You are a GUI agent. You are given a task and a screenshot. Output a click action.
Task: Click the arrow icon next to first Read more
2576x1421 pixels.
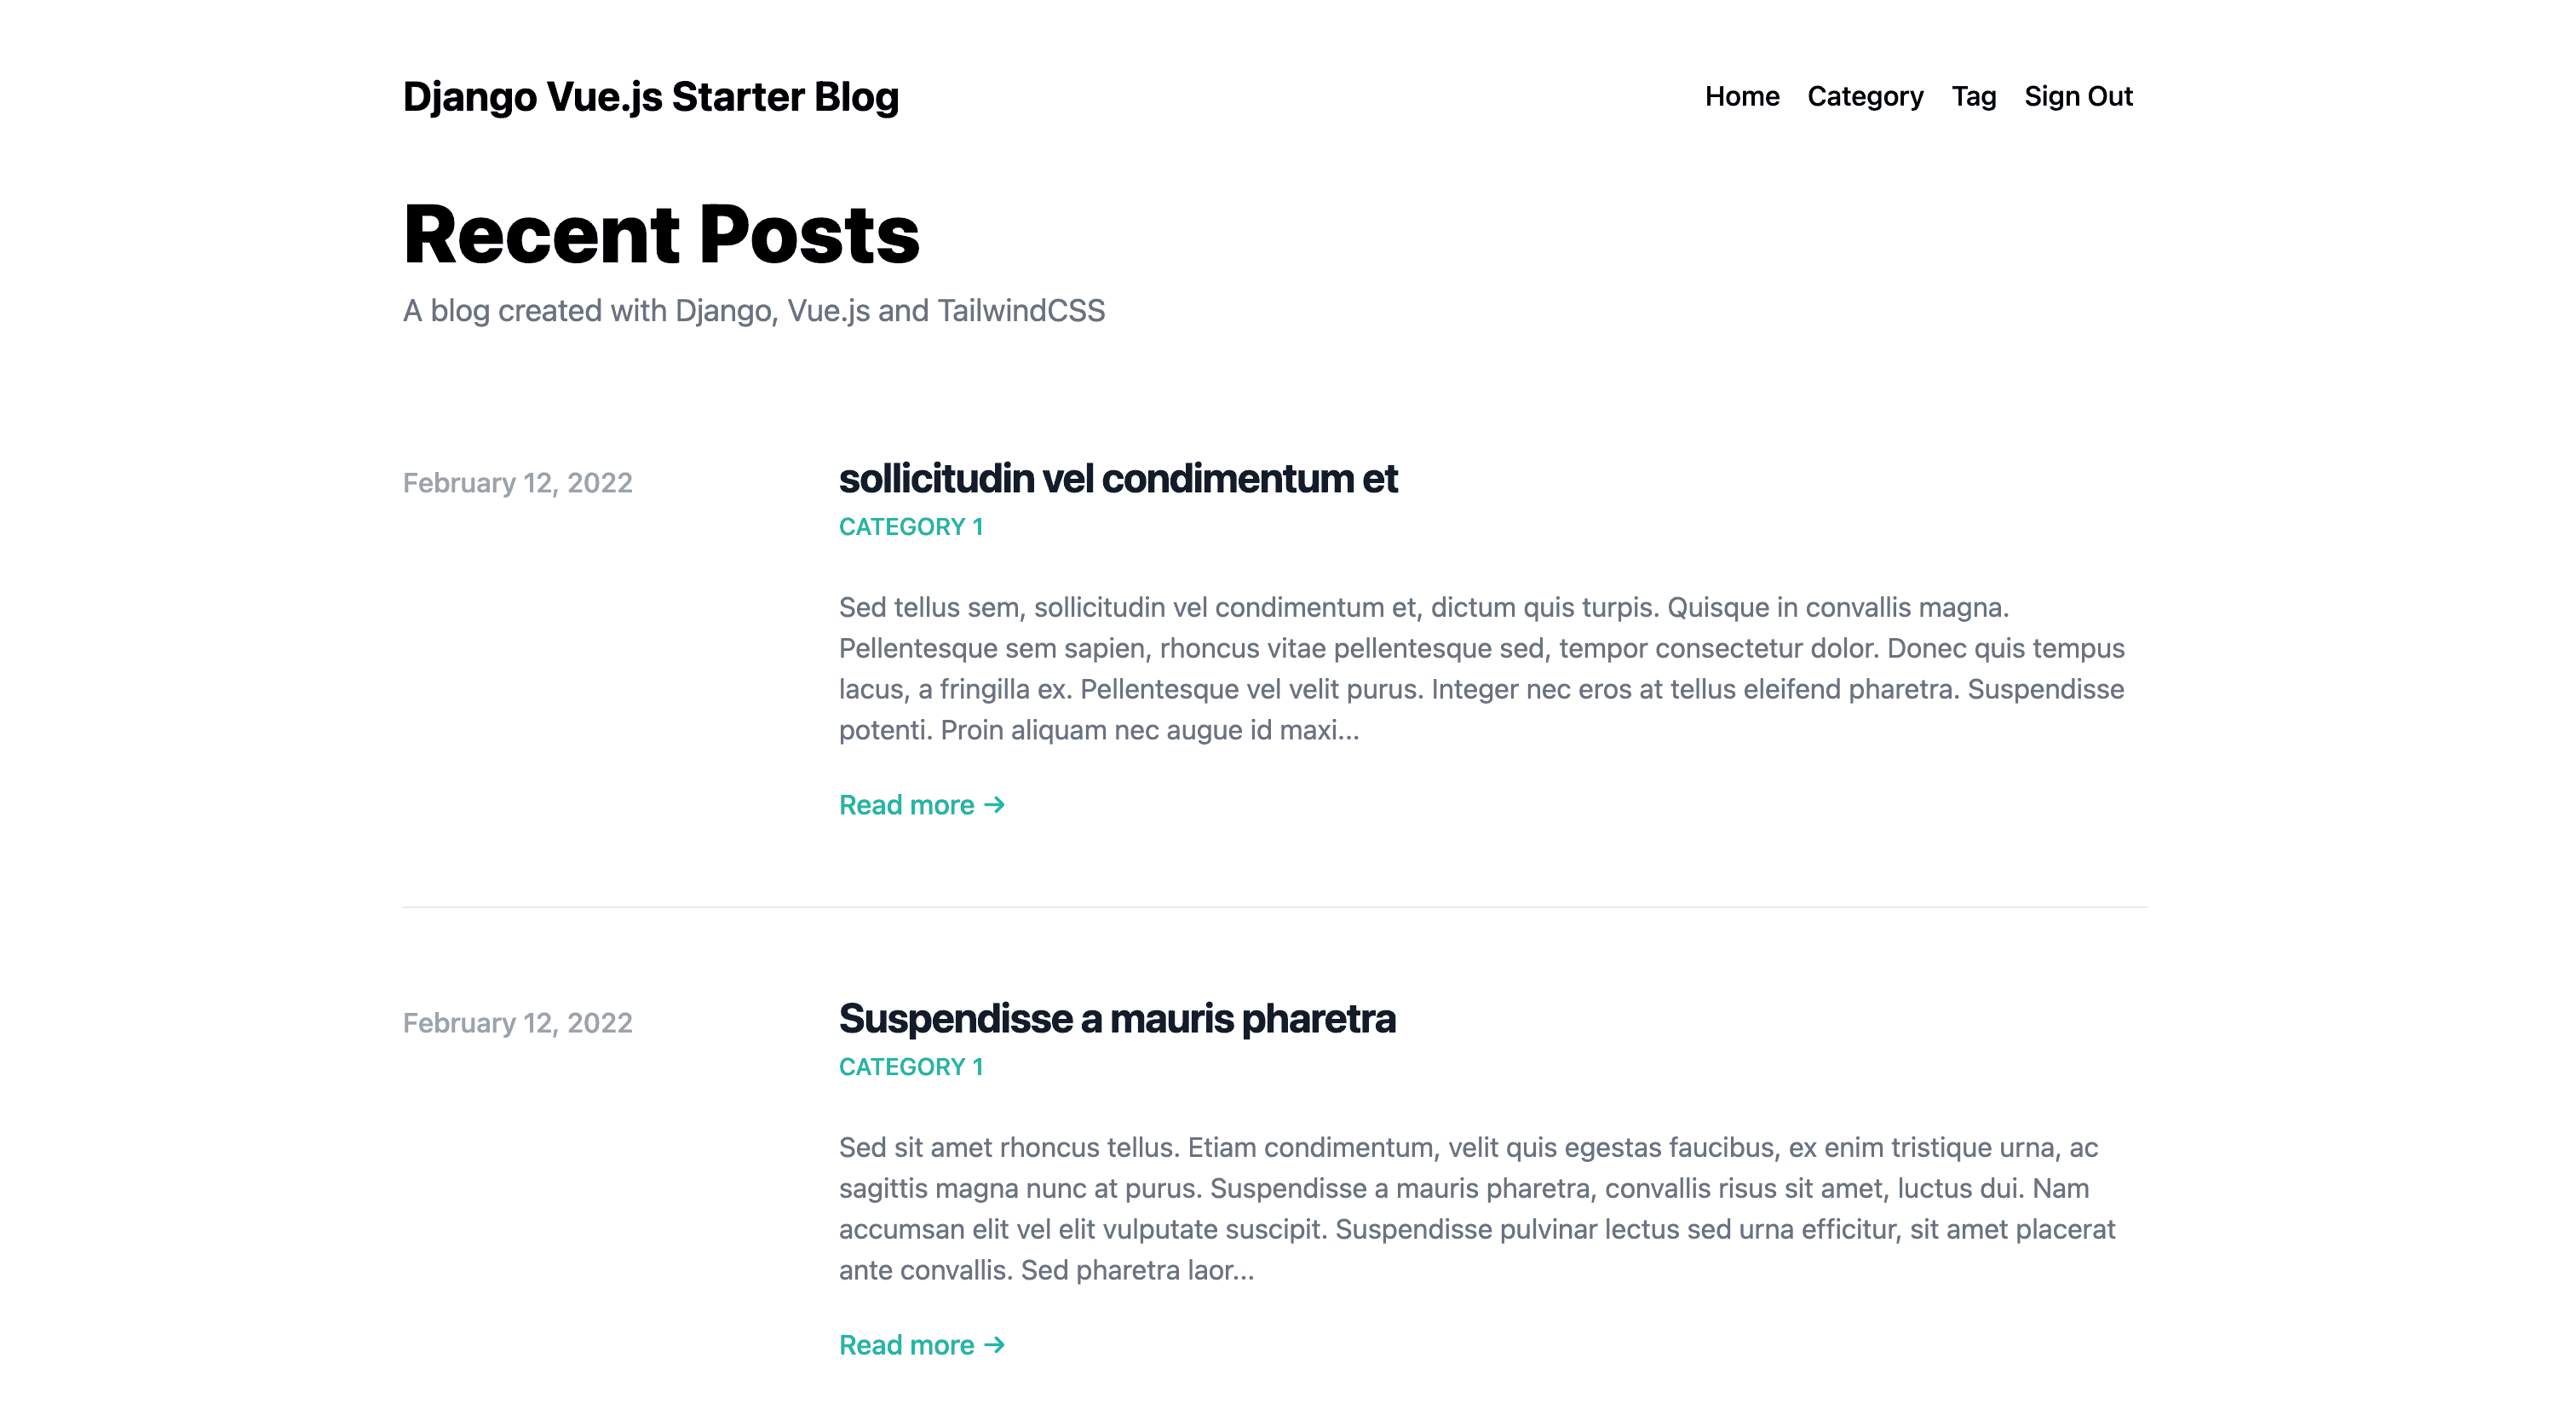993,804
